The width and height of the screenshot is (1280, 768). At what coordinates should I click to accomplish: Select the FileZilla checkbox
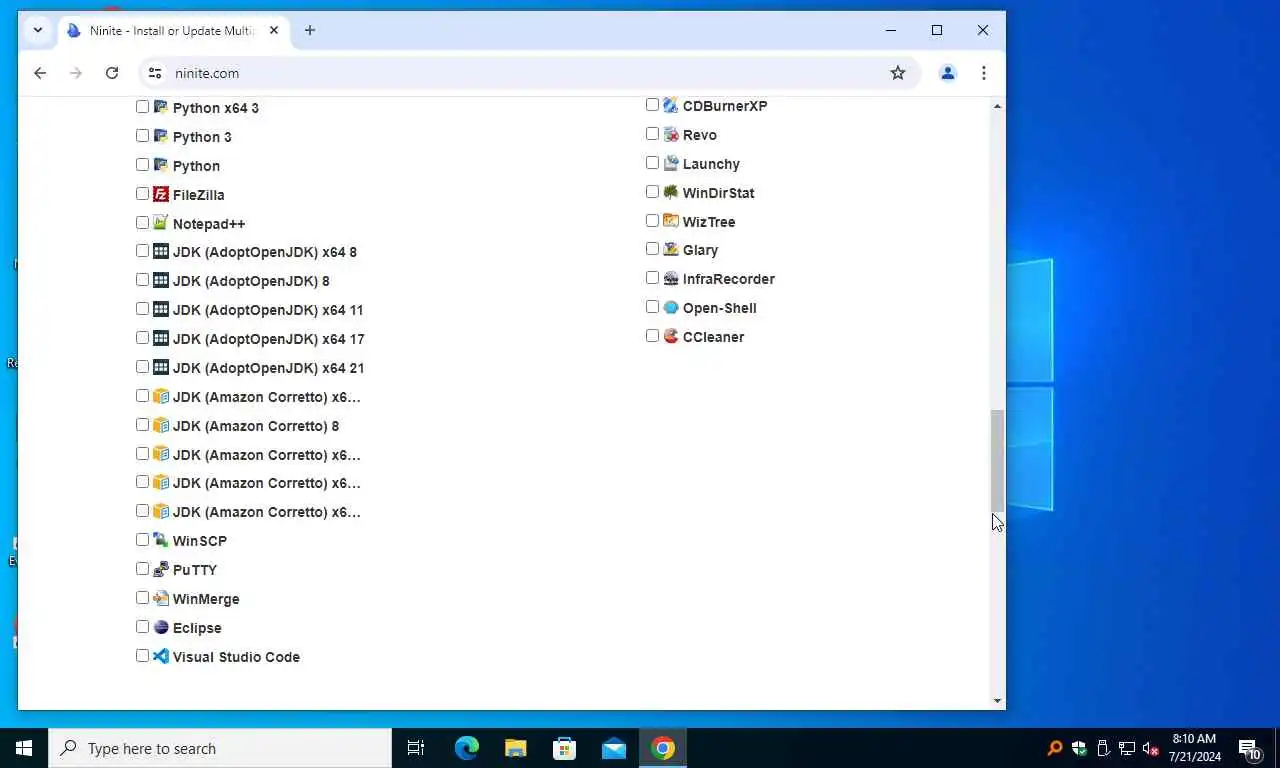click(142, 194)
